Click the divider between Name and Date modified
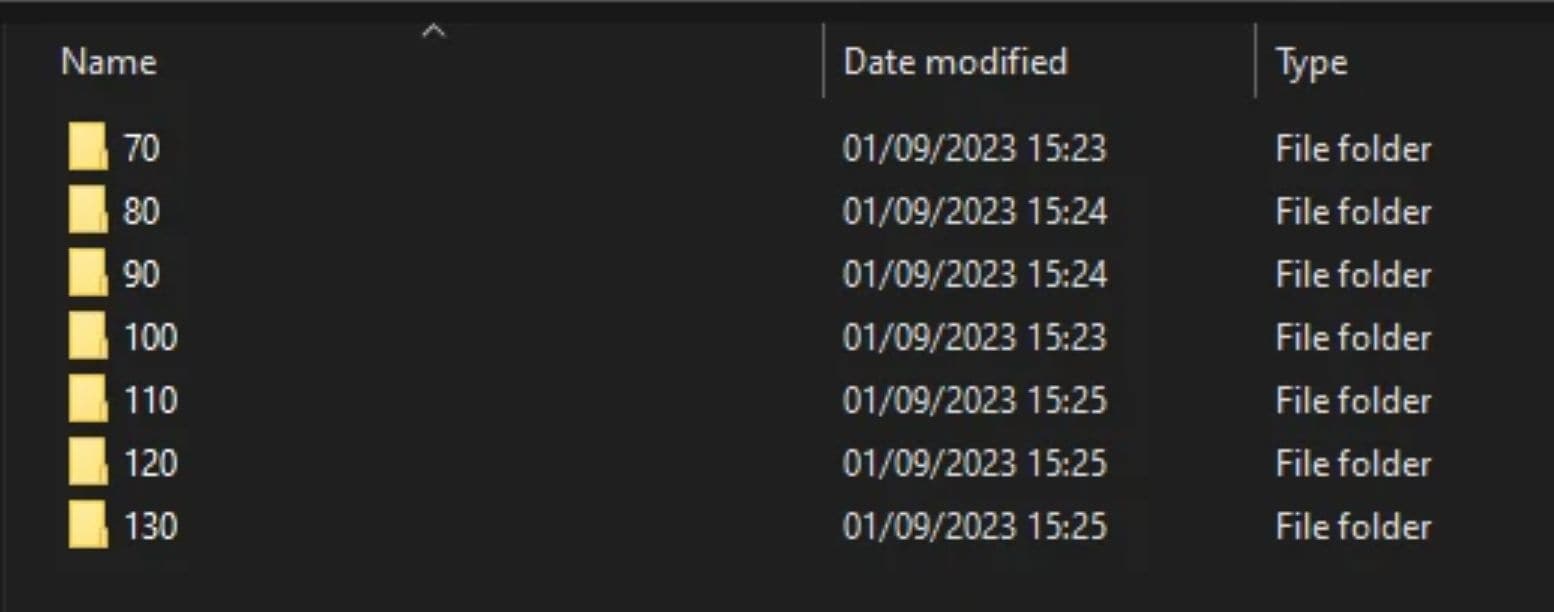Image resolution: width=1554 pixels, height=612 pixels. click(x=824, y=62)
